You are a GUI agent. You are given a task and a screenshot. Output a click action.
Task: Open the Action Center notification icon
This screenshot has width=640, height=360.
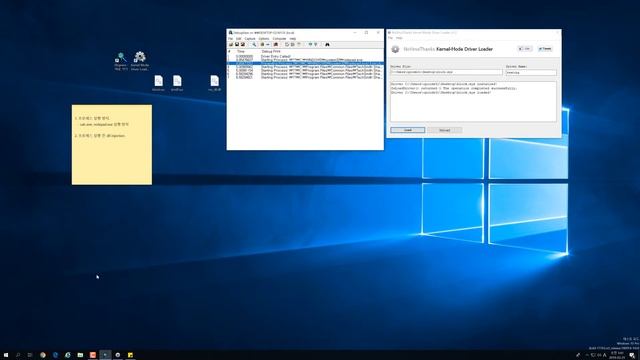click(x=632, y=356)
